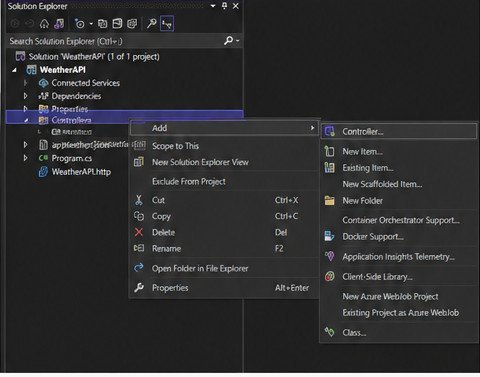Click the Sync with Active Document icon

click(x=102, y=24)
